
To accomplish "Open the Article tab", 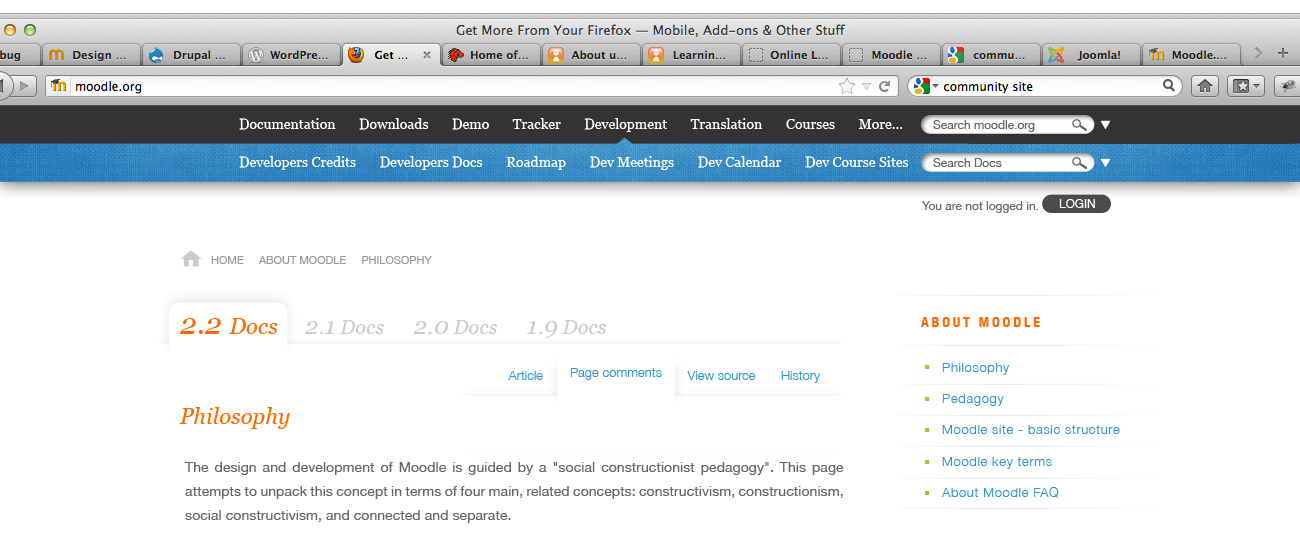I will pyautogui.click(x=525, y=376).
